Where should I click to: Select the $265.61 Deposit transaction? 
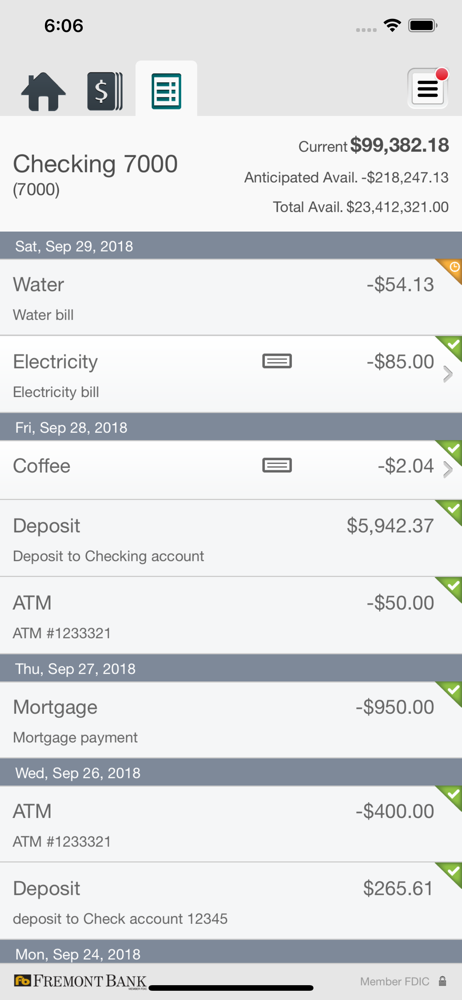pyautogui.click(x=231, y=901)
